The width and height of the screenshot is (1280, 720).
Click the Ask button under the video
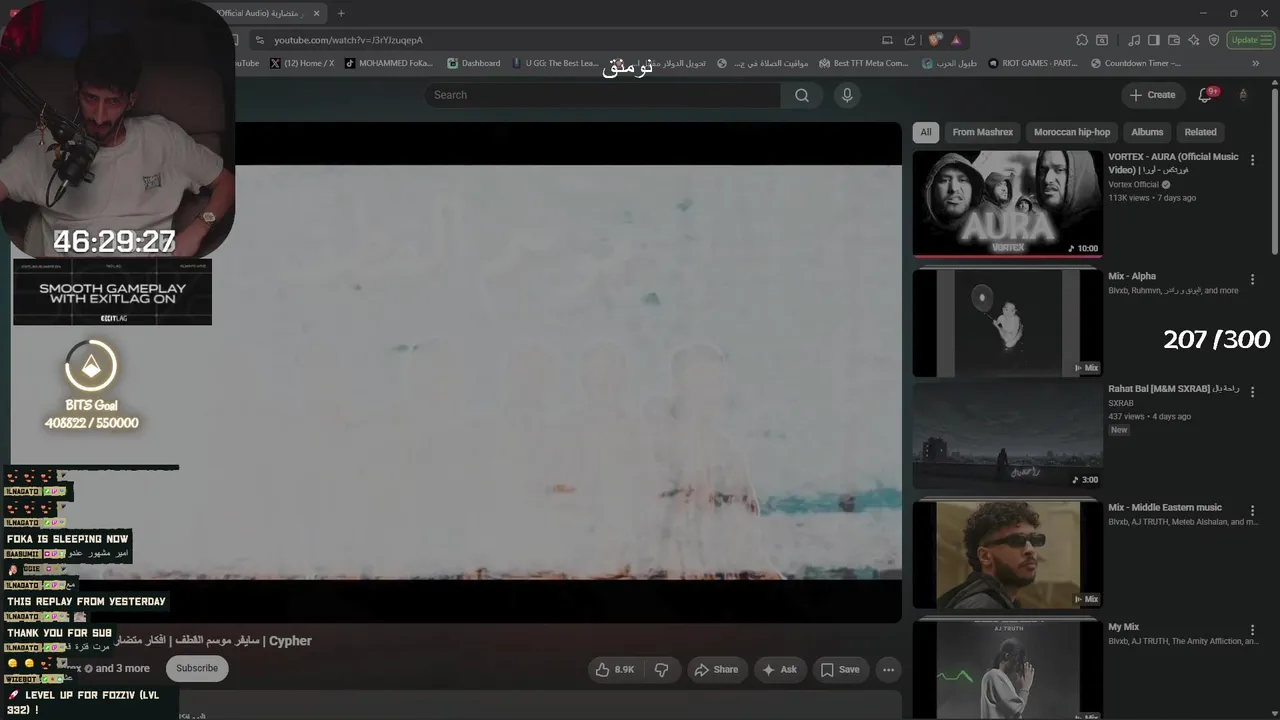[779, 670]
